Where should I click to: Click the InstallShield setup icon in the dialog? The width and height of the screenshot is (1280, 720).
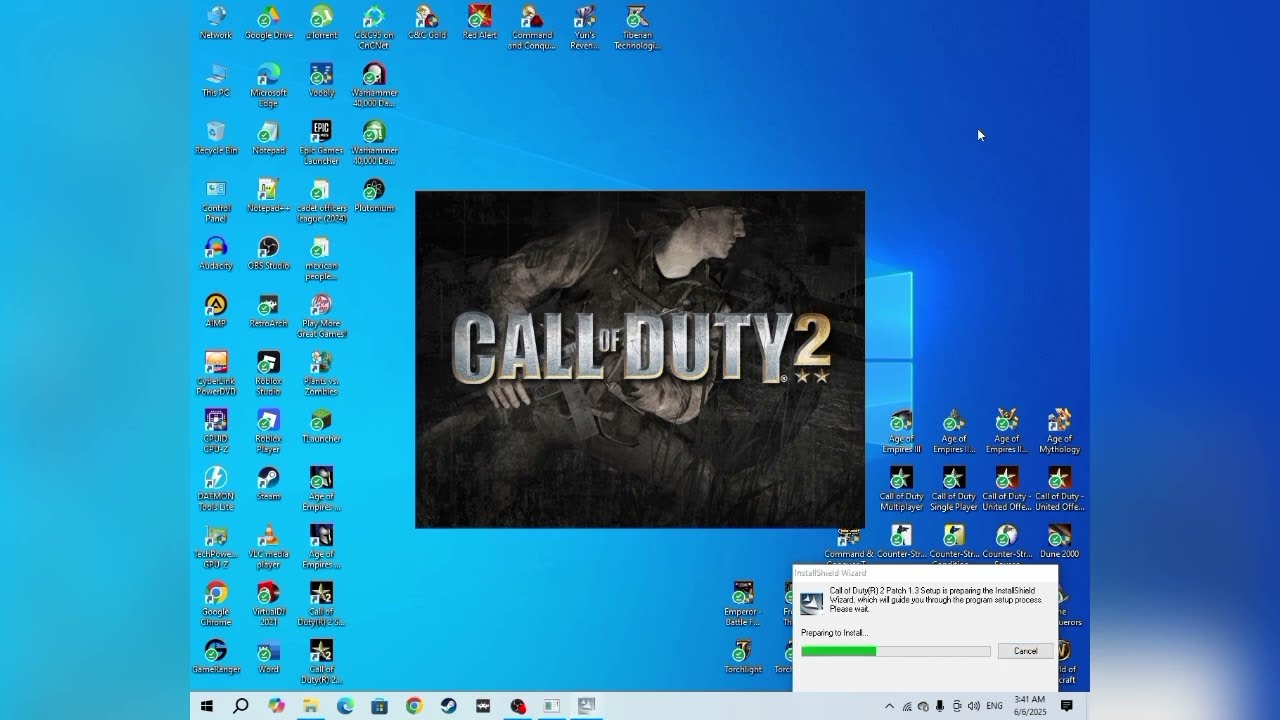point(811,603)
